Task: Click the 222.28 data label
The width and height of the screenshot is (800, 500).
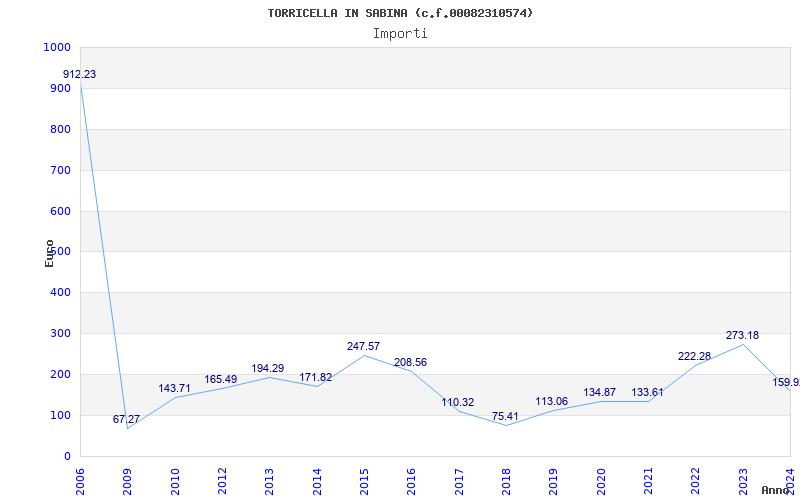Action: click(x=694, y=357)
